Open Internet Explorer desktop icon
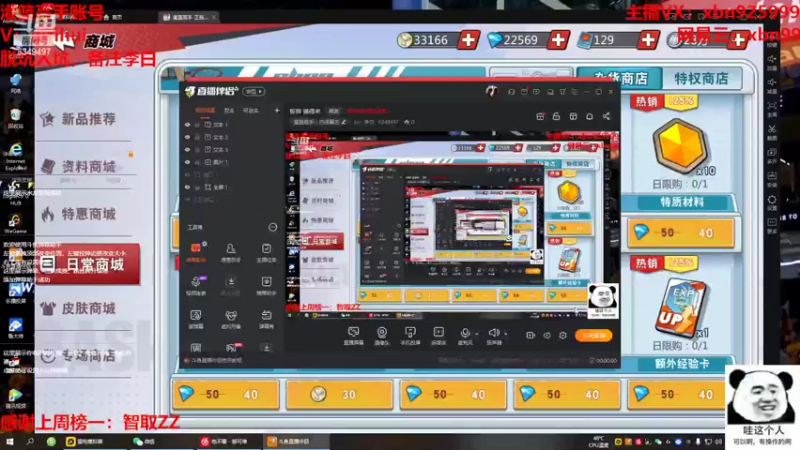 click(16, 156)
